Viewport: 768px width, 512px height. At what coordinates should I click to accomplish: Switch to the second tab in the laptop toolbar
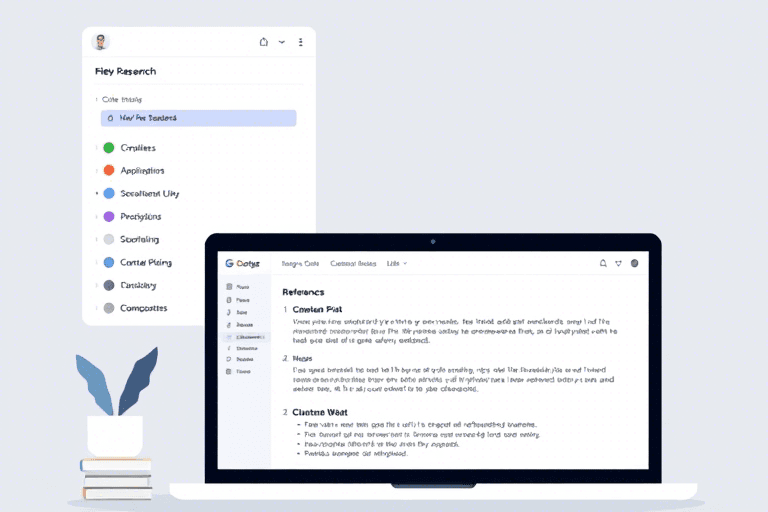tap(352, 264)
